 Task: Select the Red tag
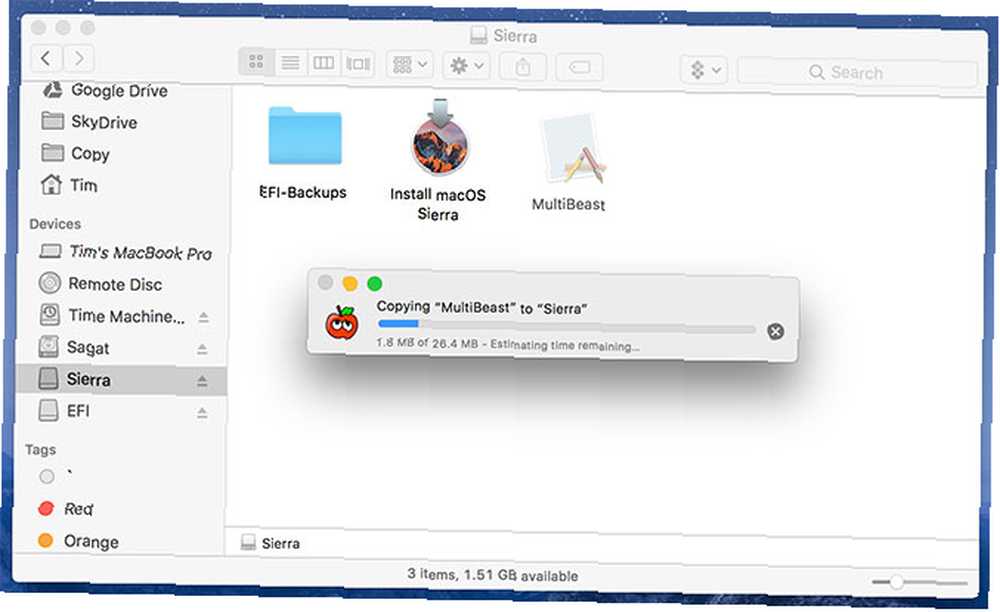(x=66, y=508)
